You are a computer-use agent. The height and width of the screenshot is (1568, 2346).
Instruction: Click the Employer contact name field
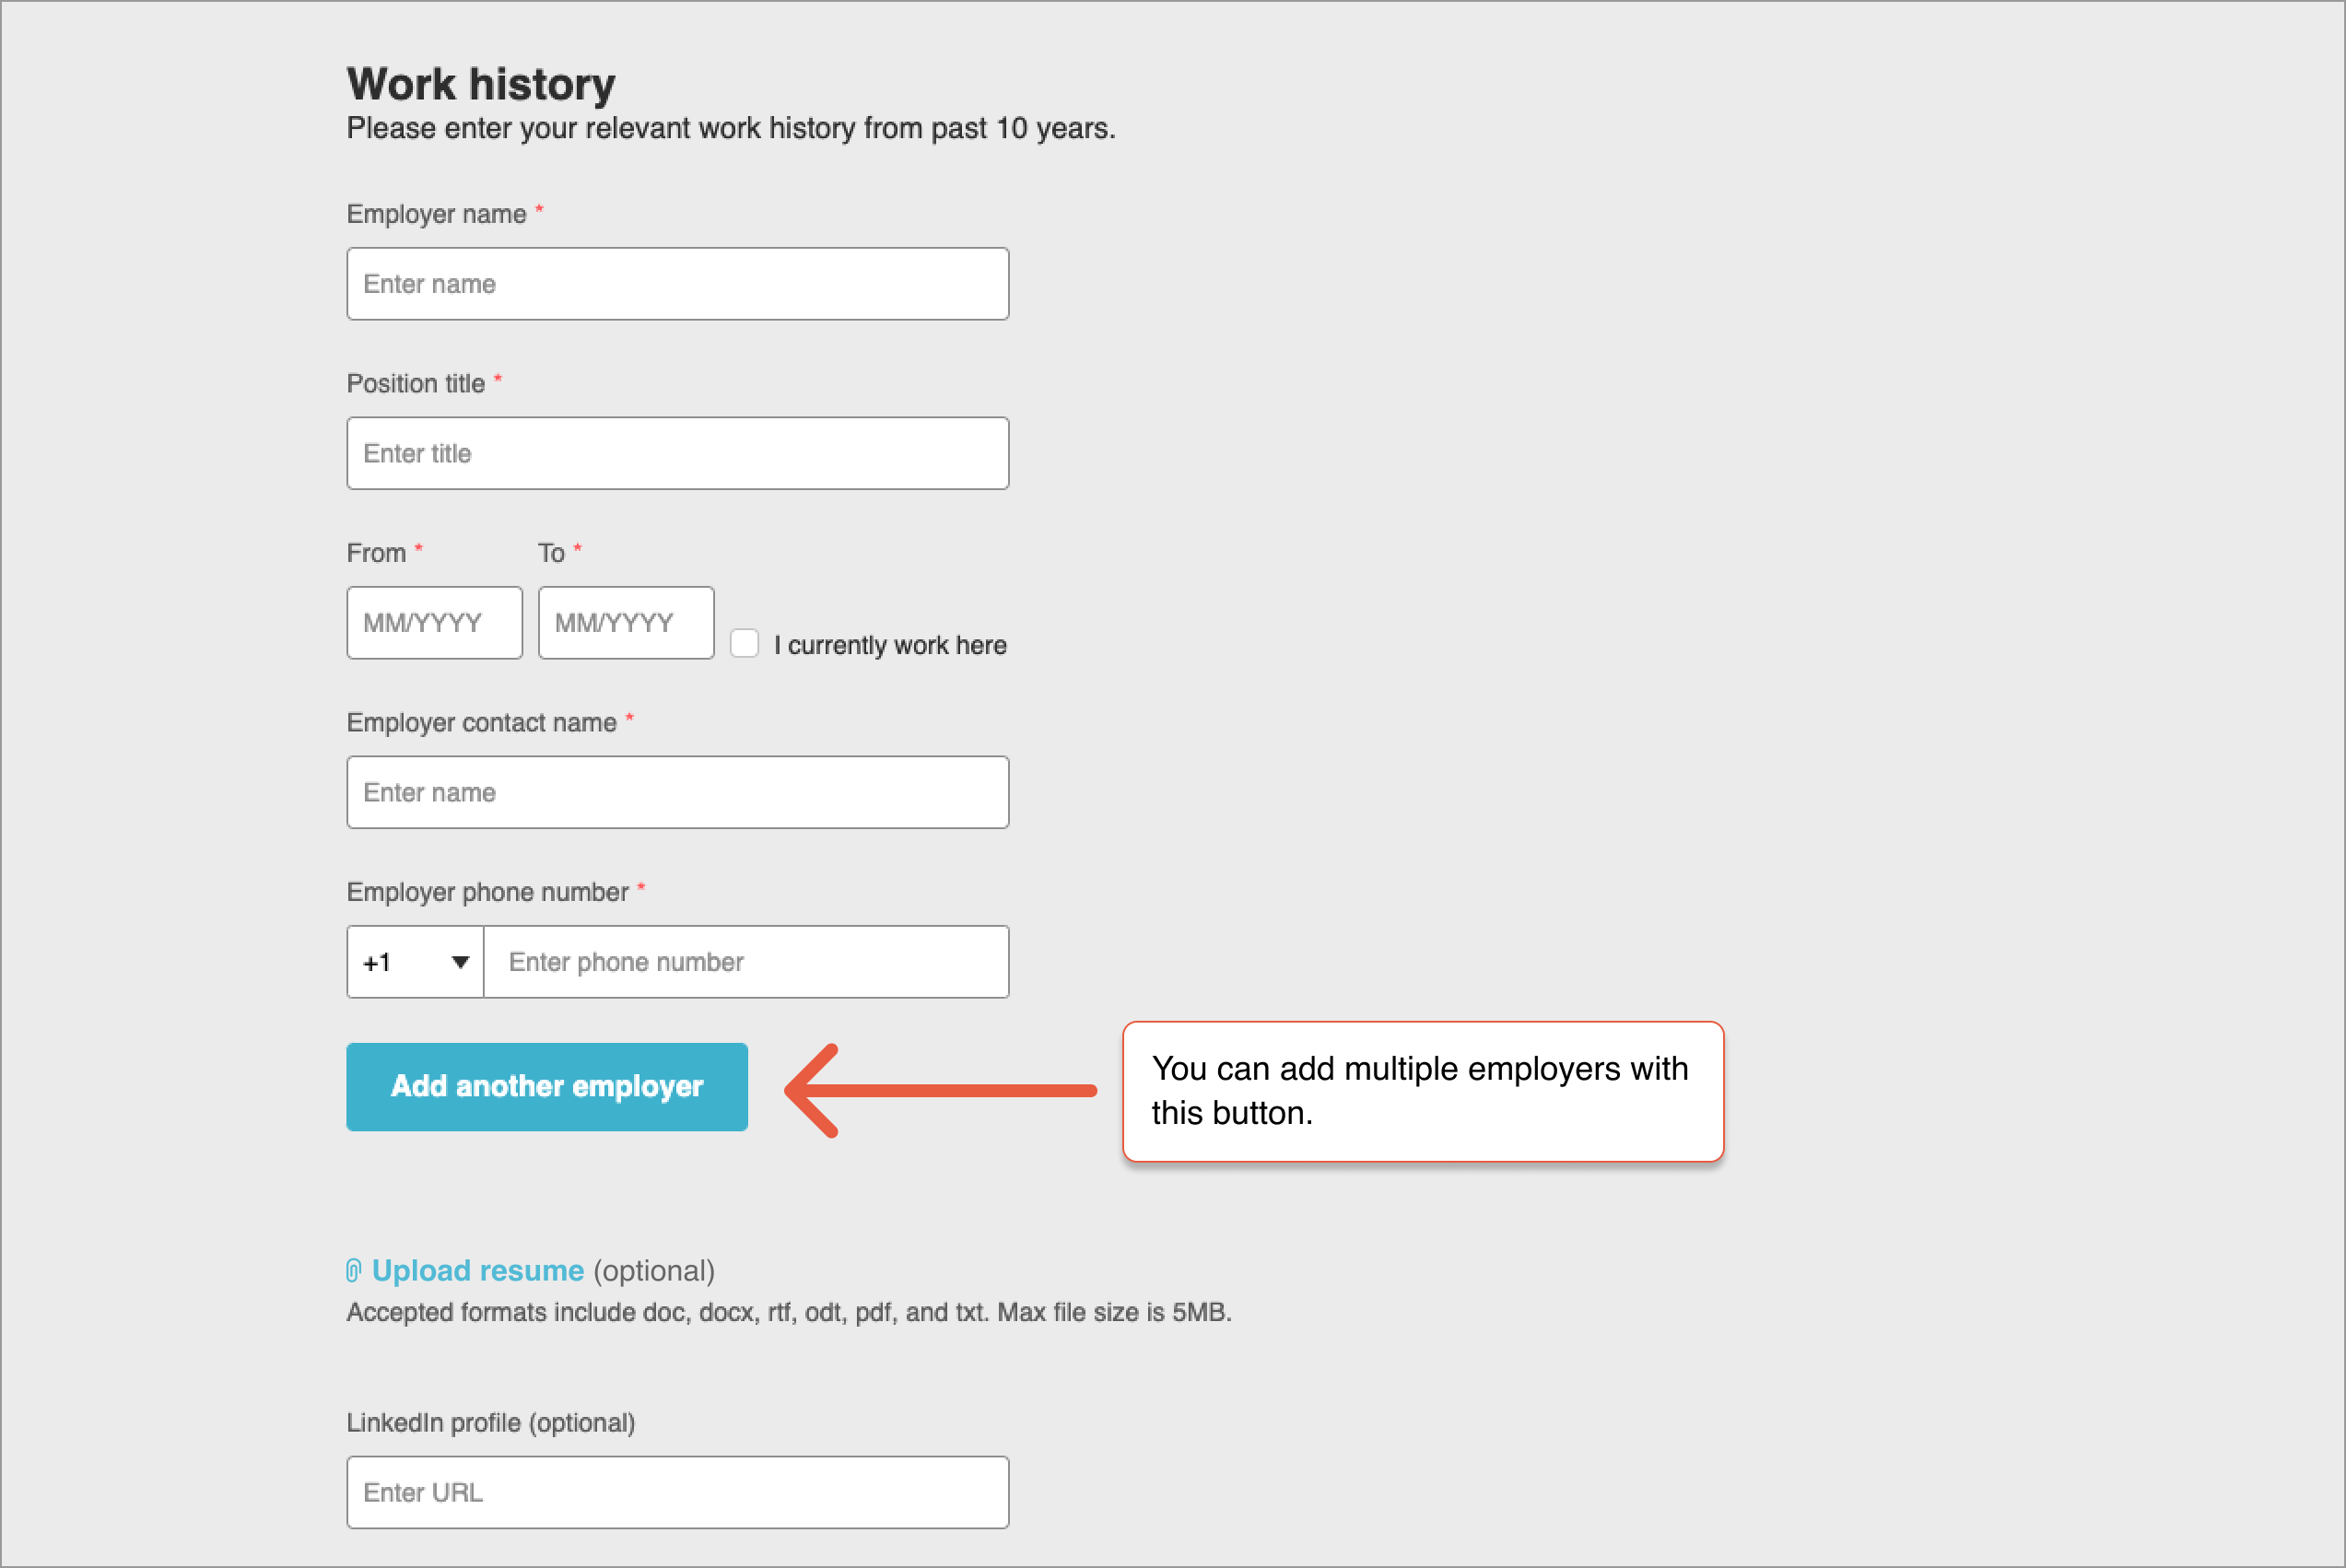677,792
